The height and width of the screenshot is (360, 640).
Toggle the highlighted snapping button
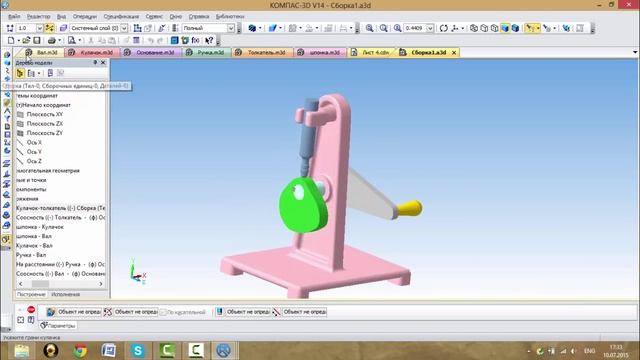pos(50,28)
